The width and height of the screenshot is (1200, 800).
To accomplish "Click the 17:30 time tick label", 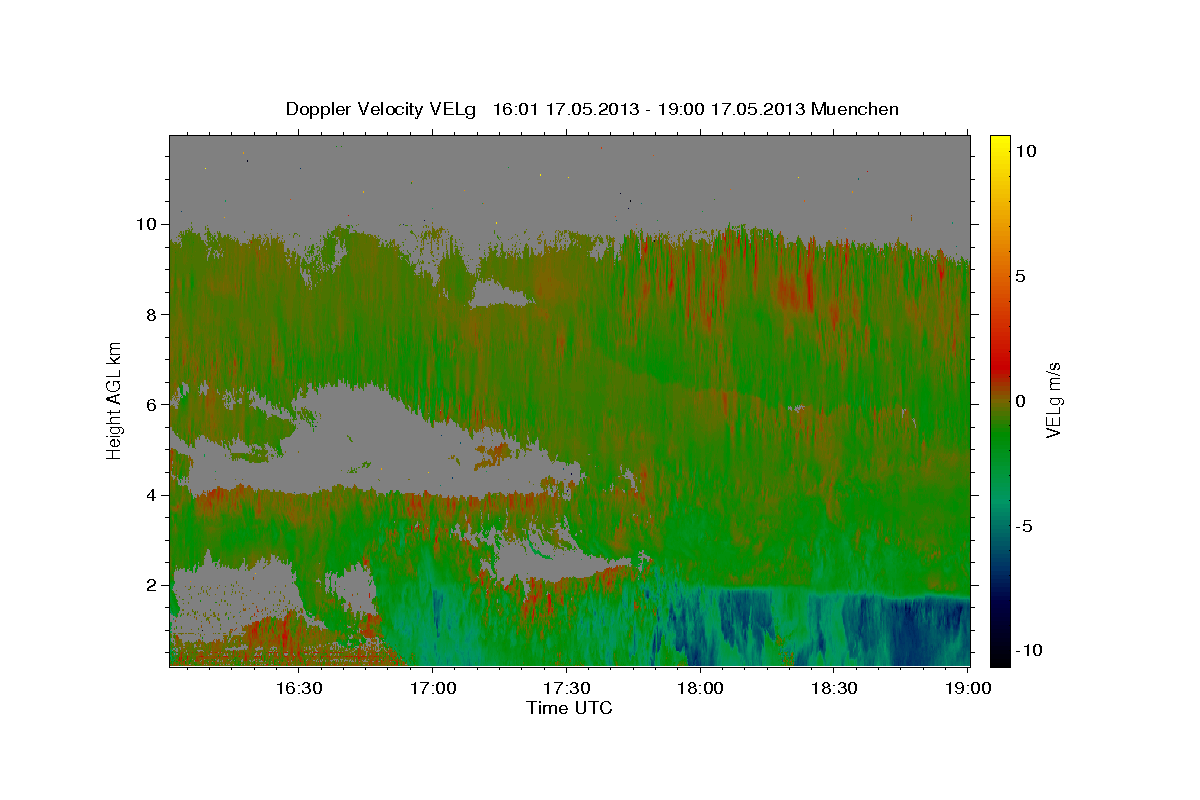I will pyautogui.click(x=566, y=688).
